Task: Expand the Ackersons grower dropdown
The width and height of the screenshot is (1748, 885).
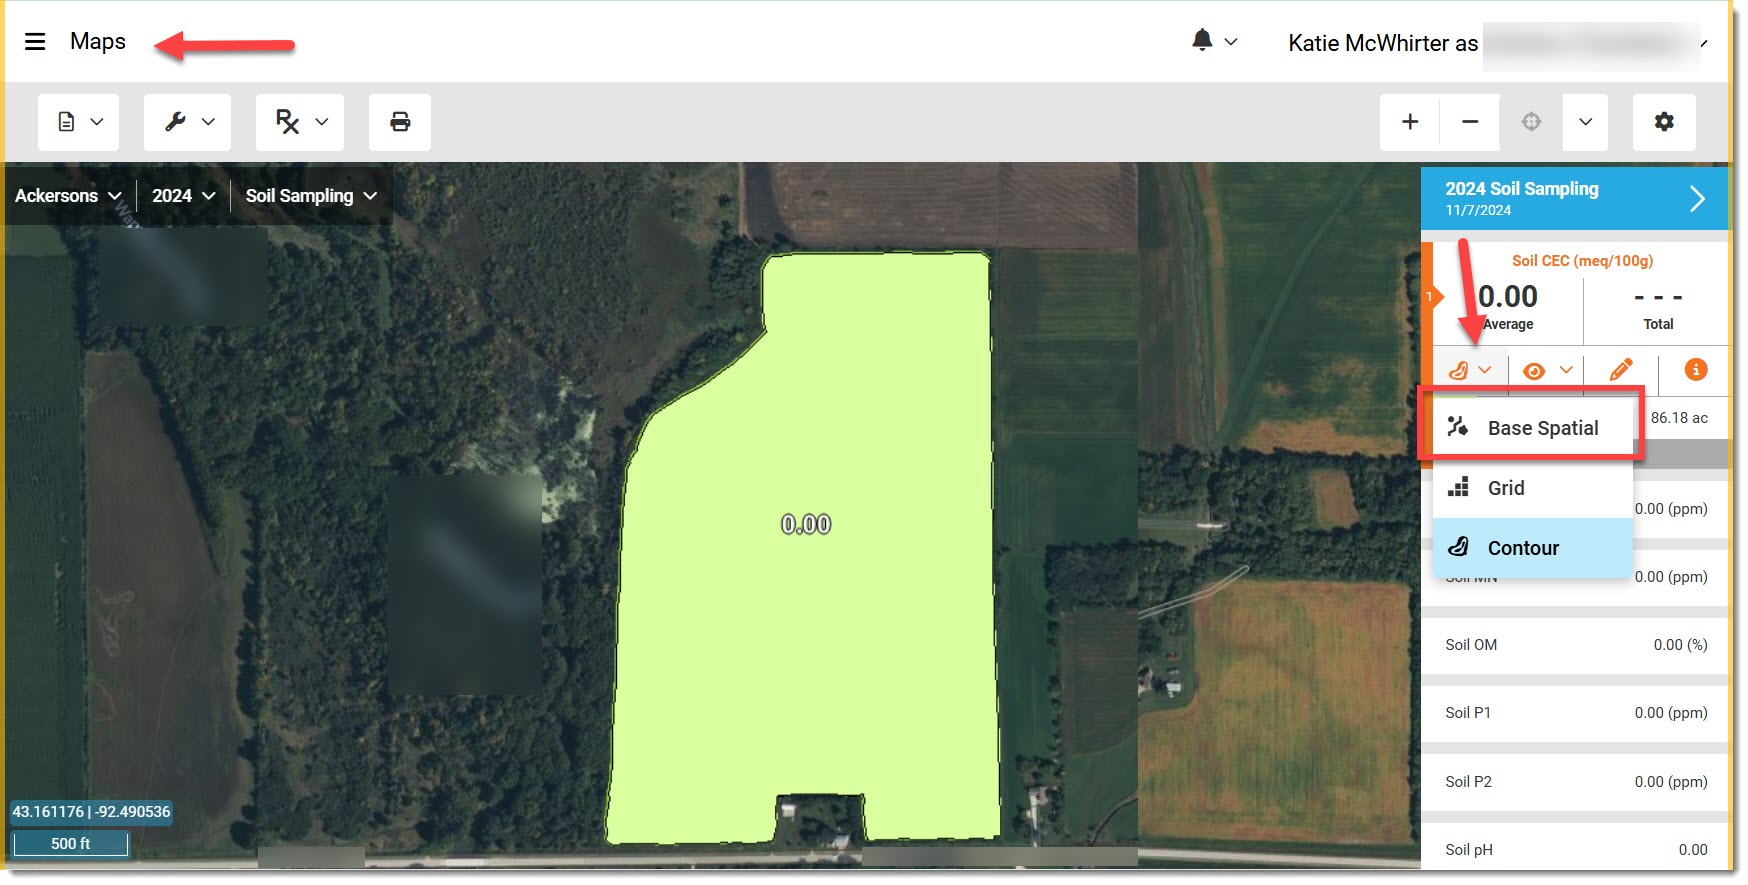Action: pyautogui.click(x=68, y=196)
